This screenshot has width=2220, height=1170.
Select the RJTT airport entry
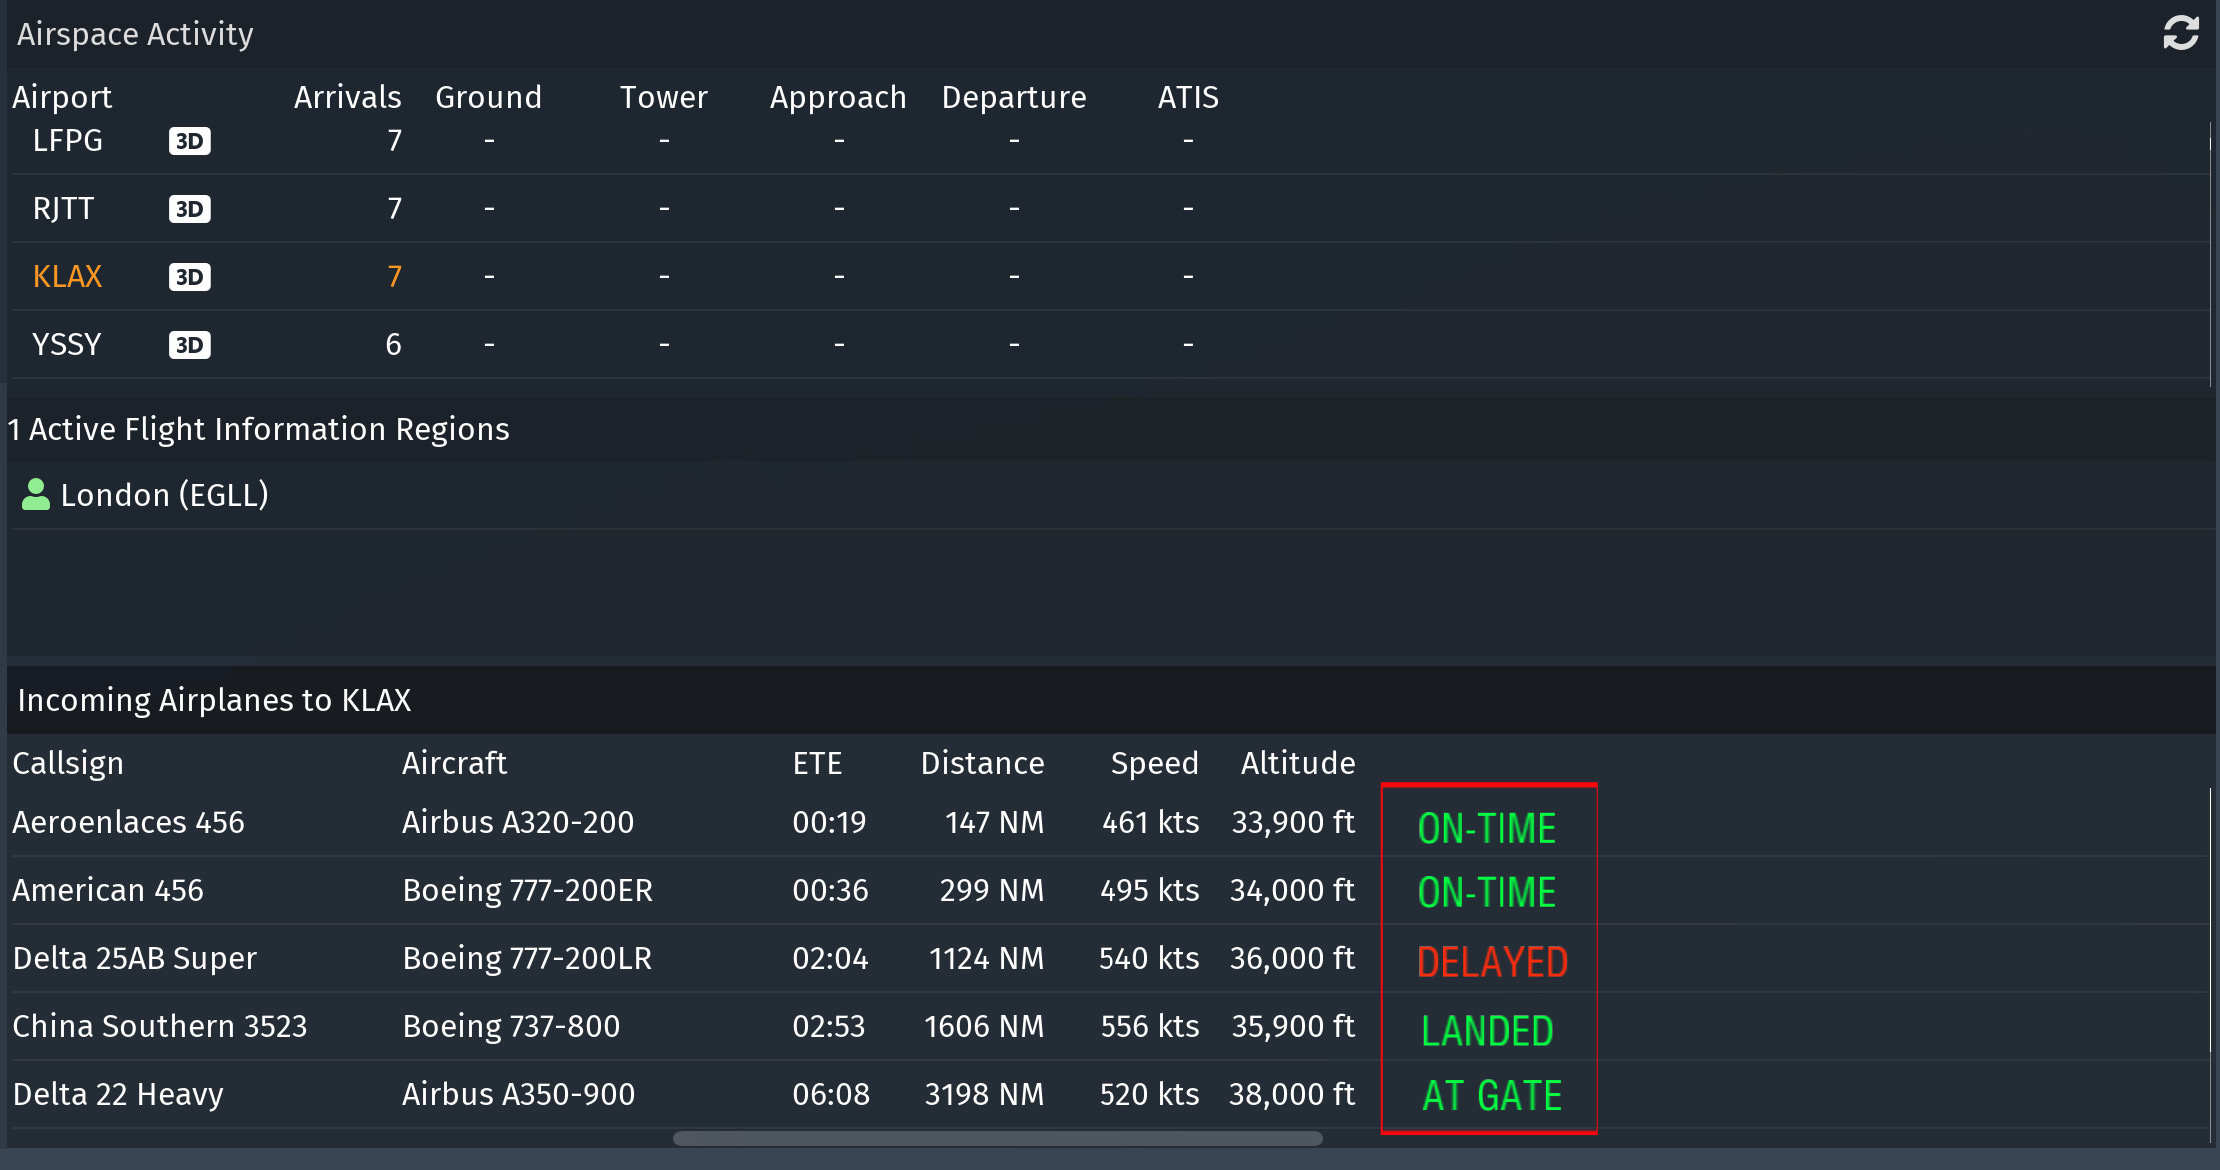tap(63, 209)
